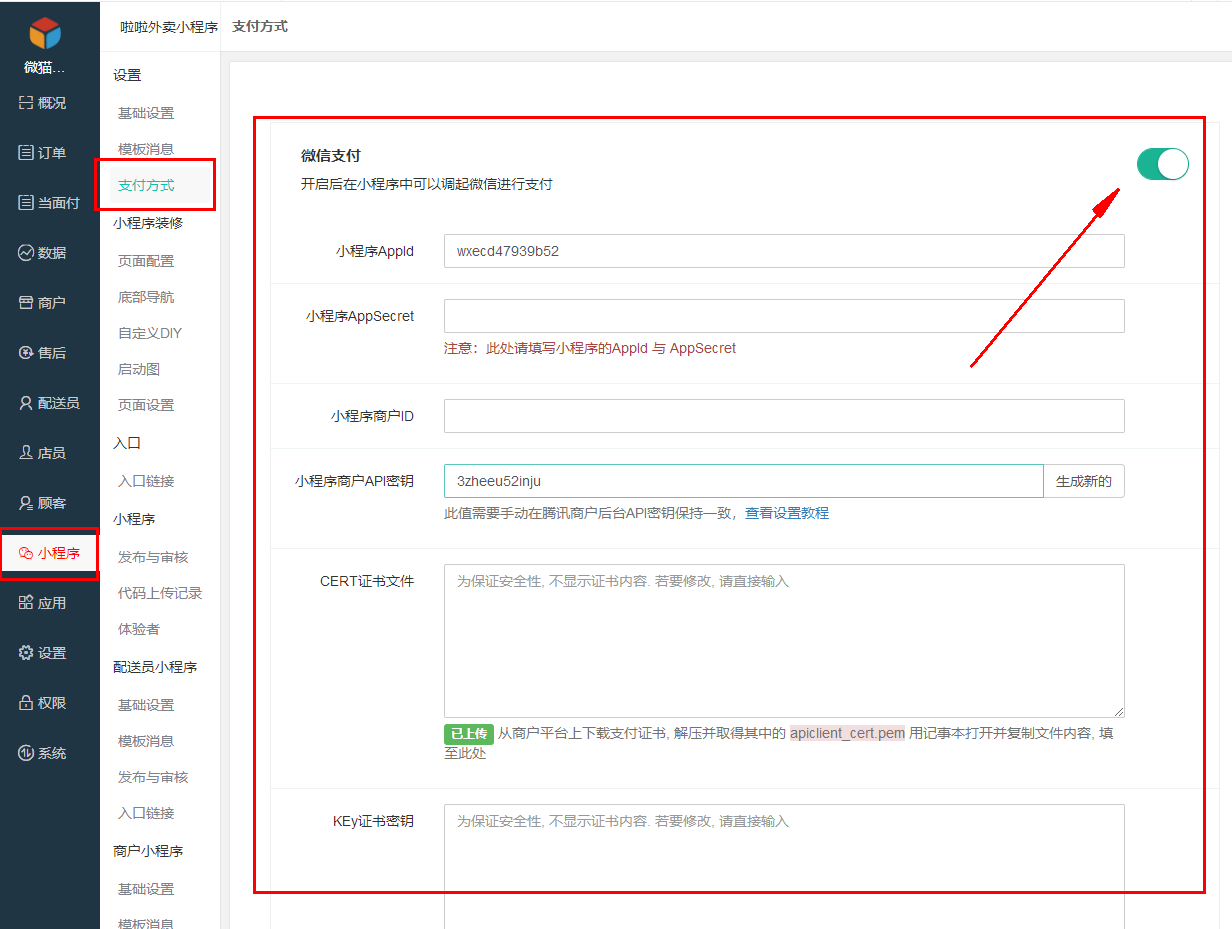This screenshot has width=1232, height=929.
Task: Open 模板消息 under 配送员小程序
Action: coord(146,741)
